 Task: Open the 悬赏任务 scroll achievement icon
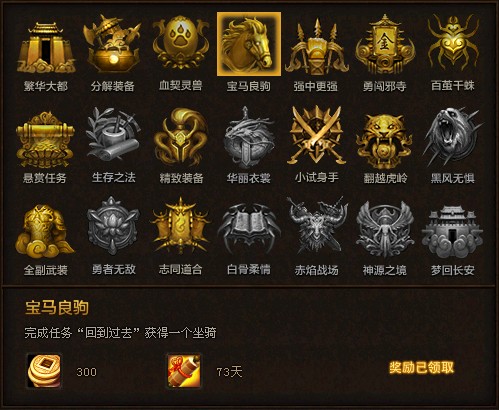(45, 138)
